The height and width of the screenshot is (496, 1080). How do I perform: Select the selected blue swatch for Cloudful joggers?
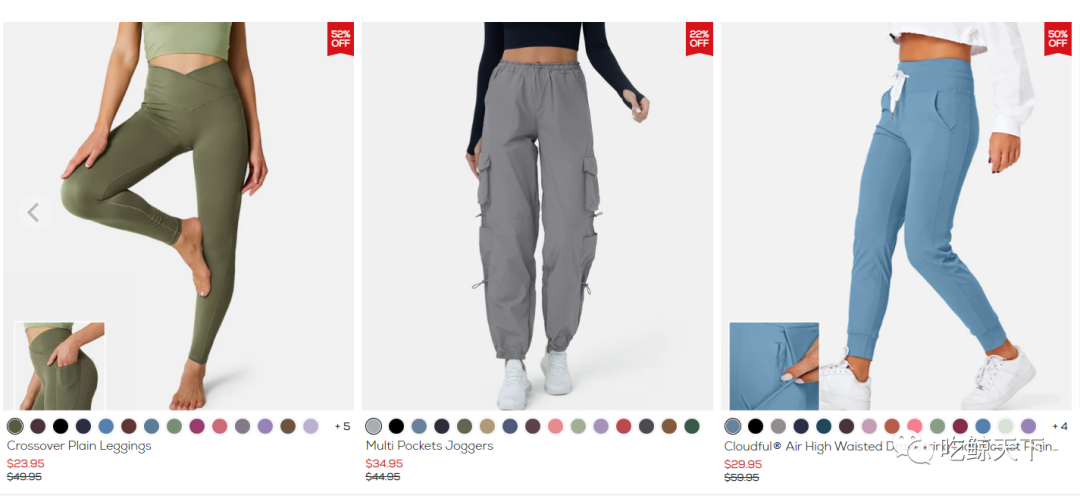coord(733,426)
